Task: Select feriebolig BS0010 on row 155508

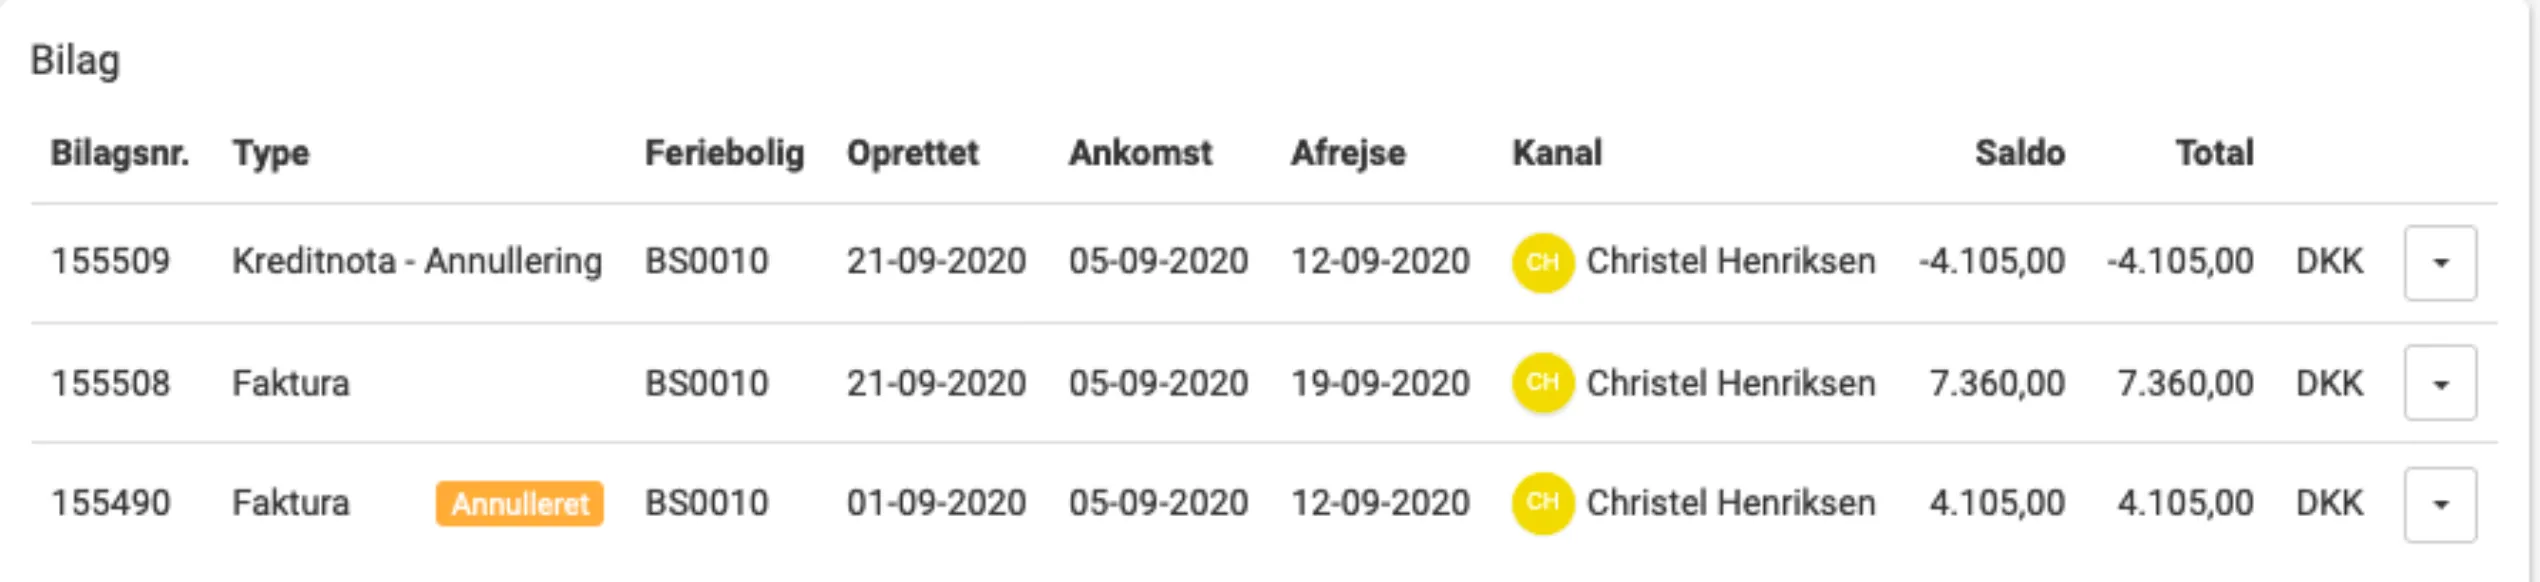Action: pos(707,382)
